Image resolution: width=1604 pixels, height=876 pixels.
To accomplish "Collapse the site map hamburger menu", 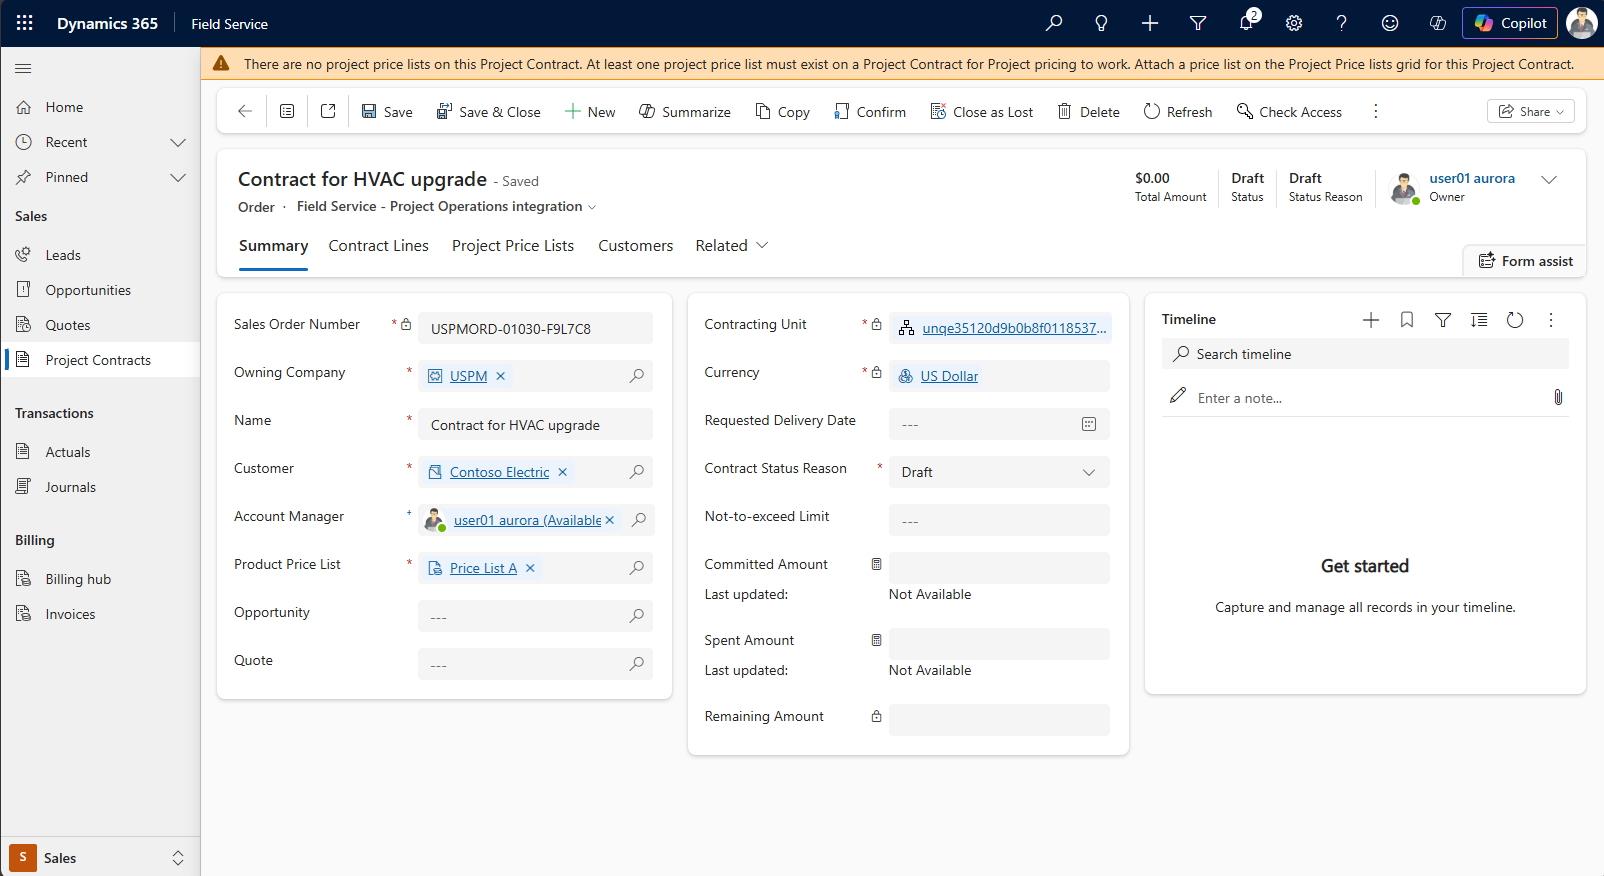I will [x=23, y=68].
